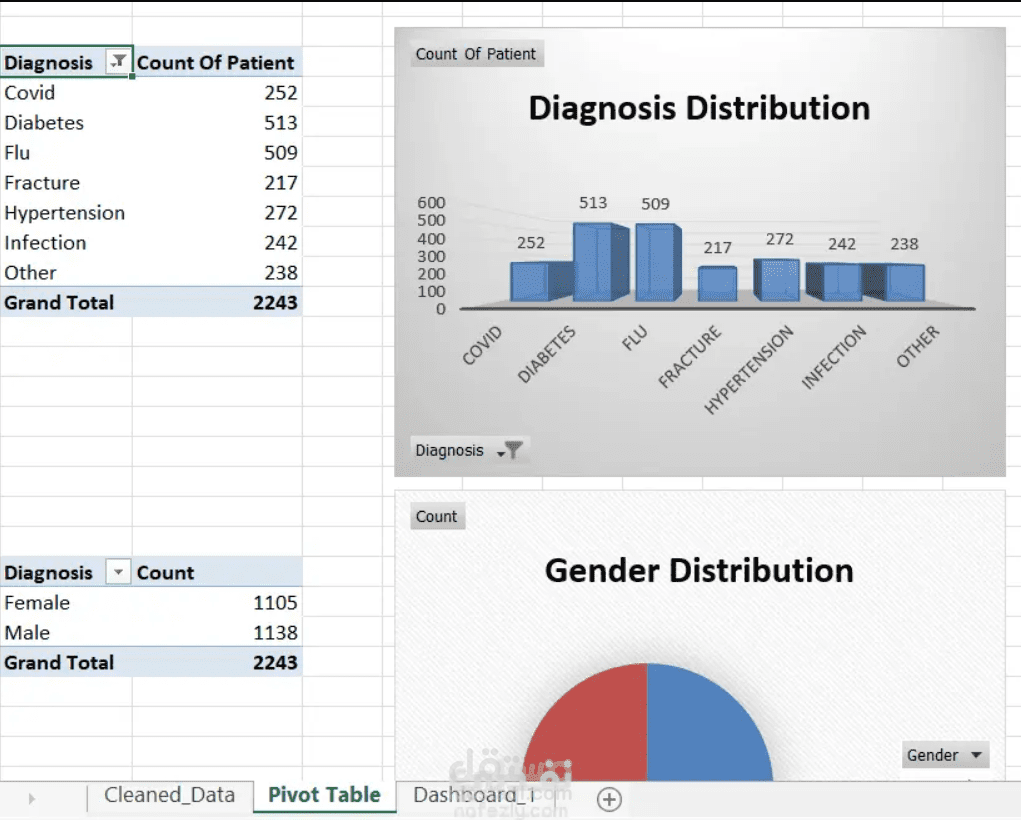Click the cell with value 252
This screenshot has height=820, width=1021.
click(217, 92)
